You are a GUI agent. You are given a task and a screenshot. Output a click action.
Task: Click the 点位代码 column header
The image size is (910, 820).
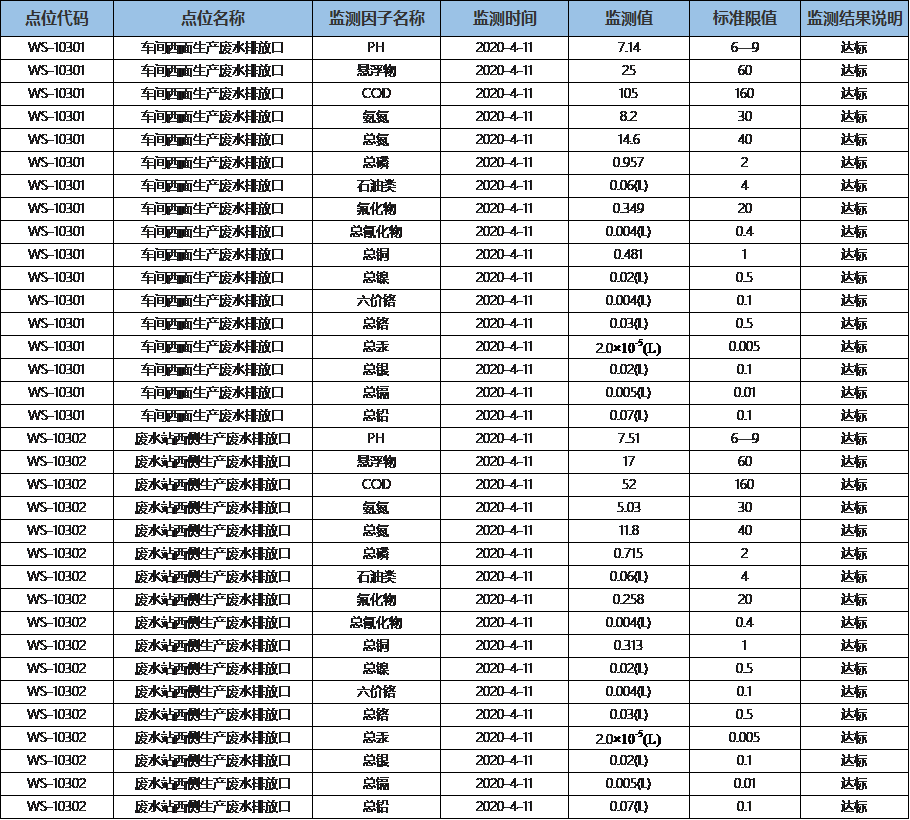57,19
